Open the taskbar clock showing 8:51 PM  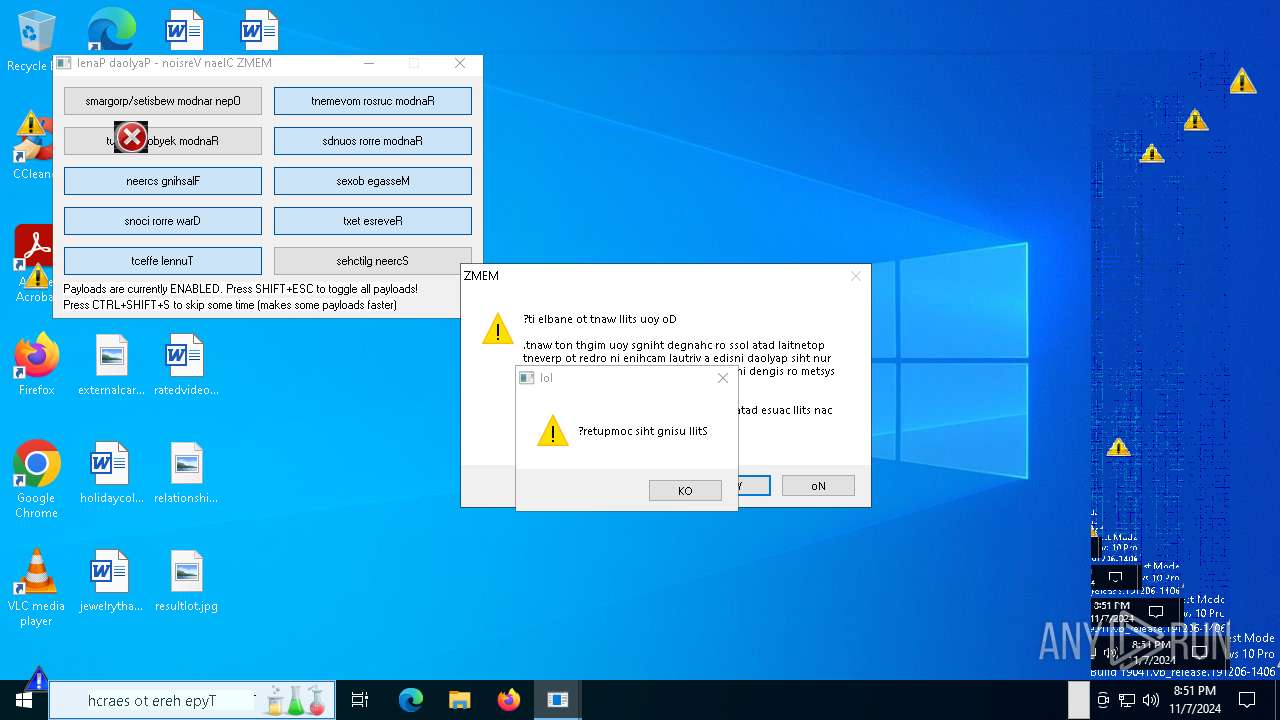[x=1195, y=700]
